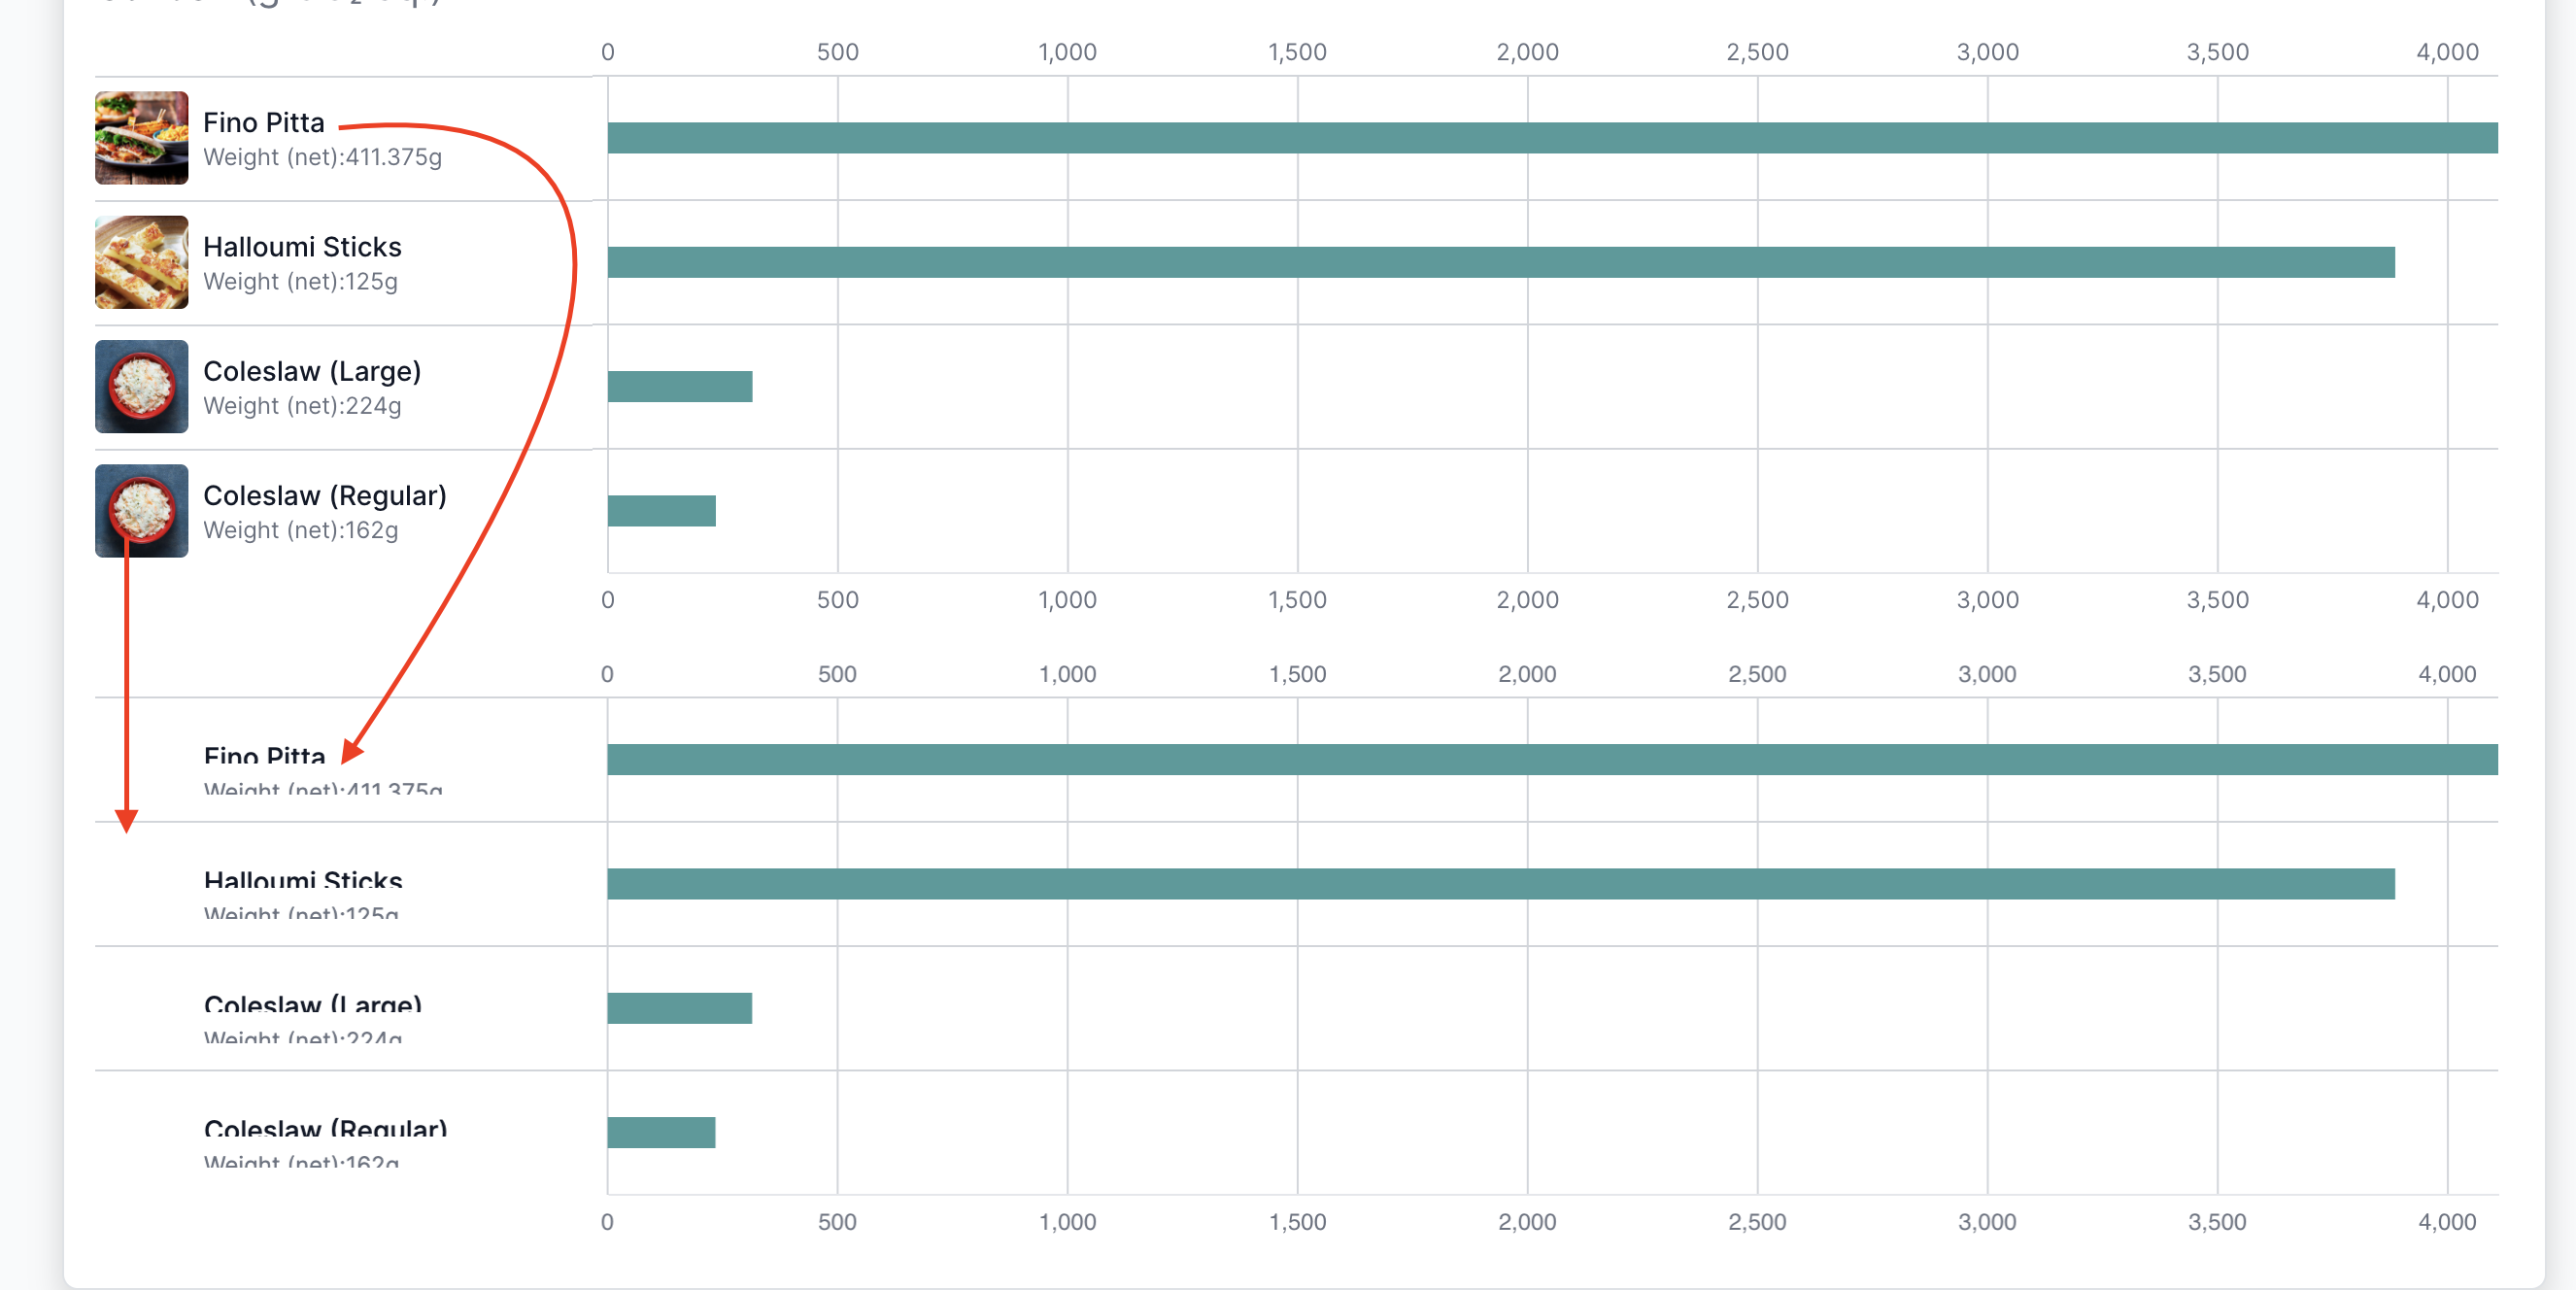Image resolution: width=2576 pixels, height=1290 pixels.
Task: Click the Halloumi Sticks bar in the bottom chart
Action: tap(1500, 883)
